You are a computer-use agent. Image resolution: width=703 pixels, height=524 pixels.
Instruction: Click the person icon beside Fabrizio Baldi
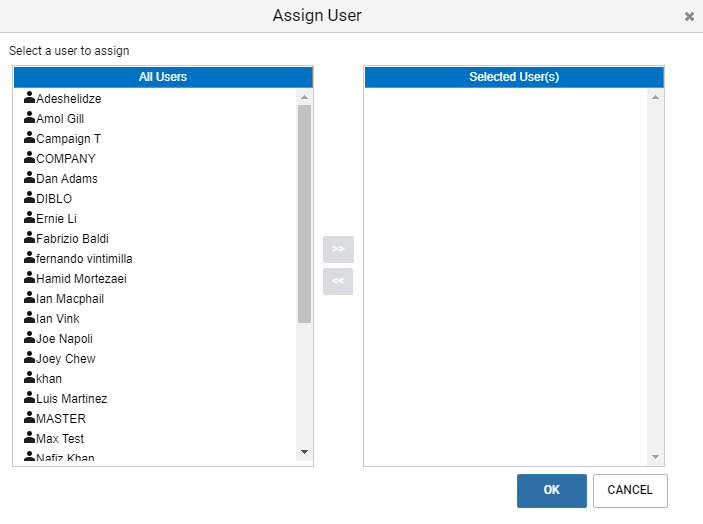point(30,237)
